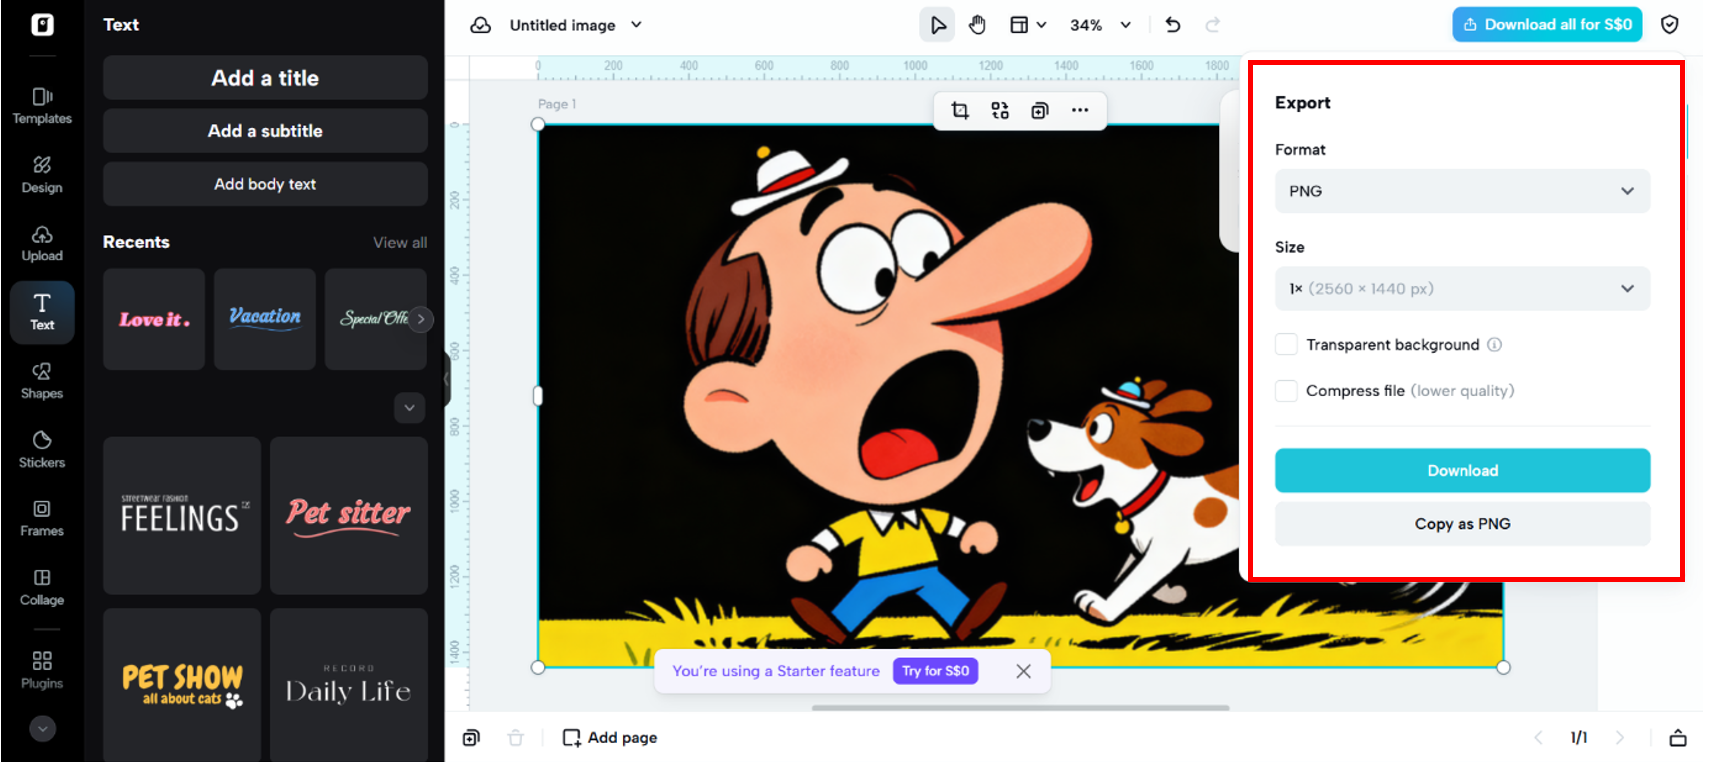The width and height of the screenshot is (1713, 762).
Task: Click the duplicate icon on floating toolbar
Action: click(x=1040, y=110)
